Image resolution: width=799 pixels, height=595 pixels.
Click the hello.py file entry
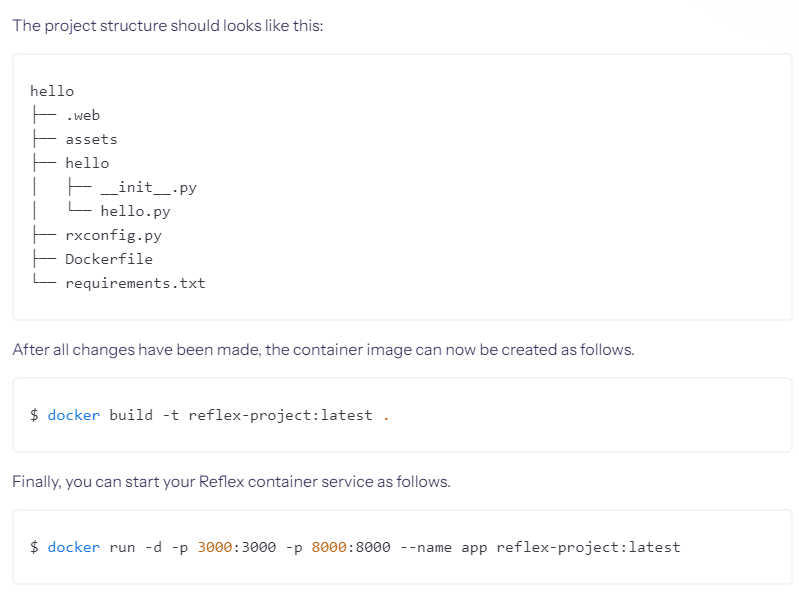click(x=135, y=211)
